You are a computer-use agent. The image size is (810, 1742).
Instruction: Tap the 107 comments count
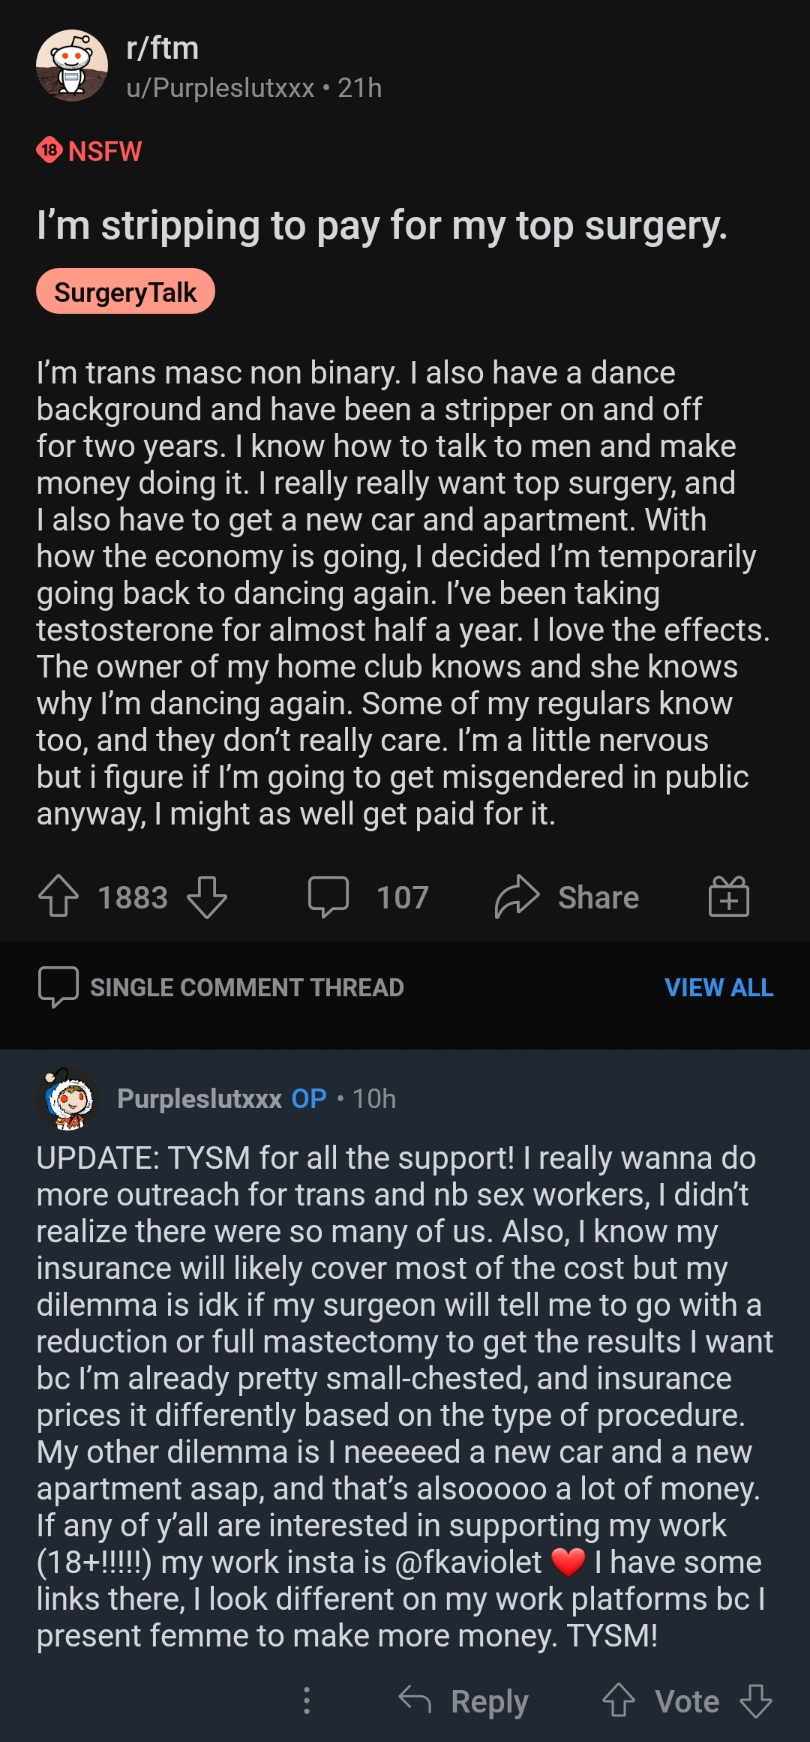click(402, 897)
